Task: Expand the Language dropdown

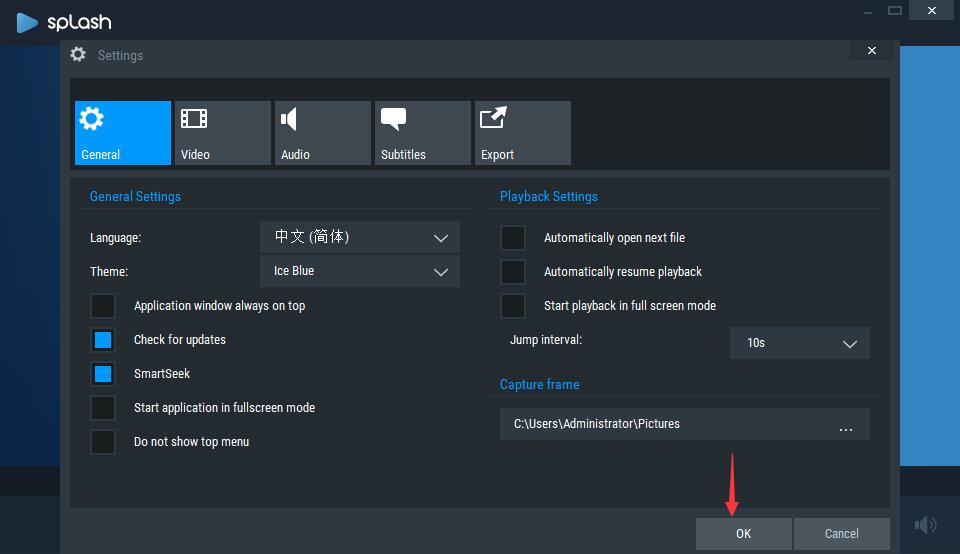Action: [x=360, y=237]
